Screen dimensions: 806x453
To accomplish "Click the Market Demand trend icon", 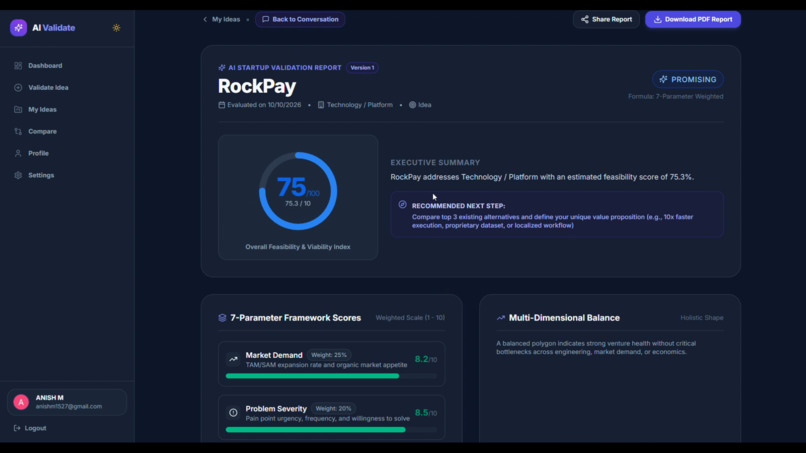I will point(233,359).
